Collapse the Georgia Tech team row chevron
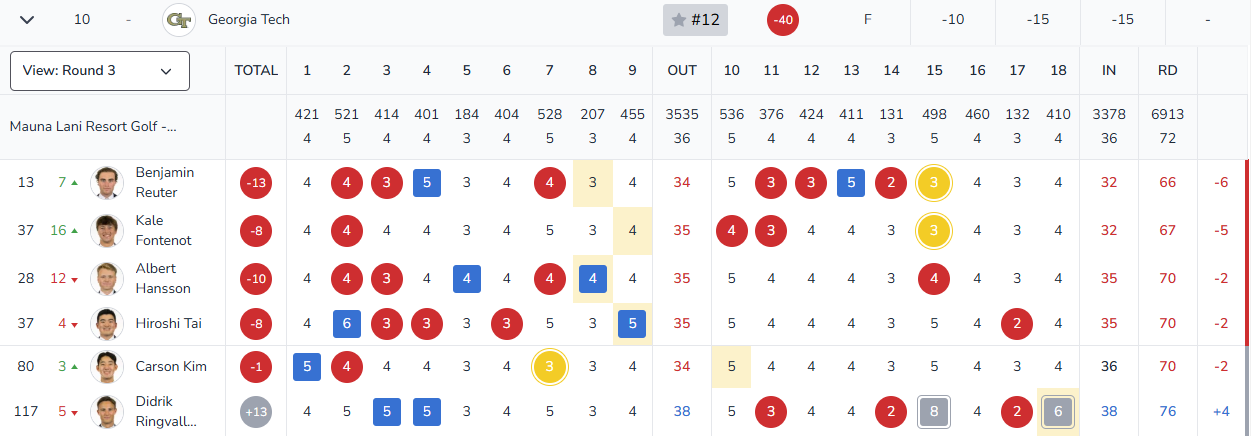Viewport: 1251px width, 436px height. (28, 20)
